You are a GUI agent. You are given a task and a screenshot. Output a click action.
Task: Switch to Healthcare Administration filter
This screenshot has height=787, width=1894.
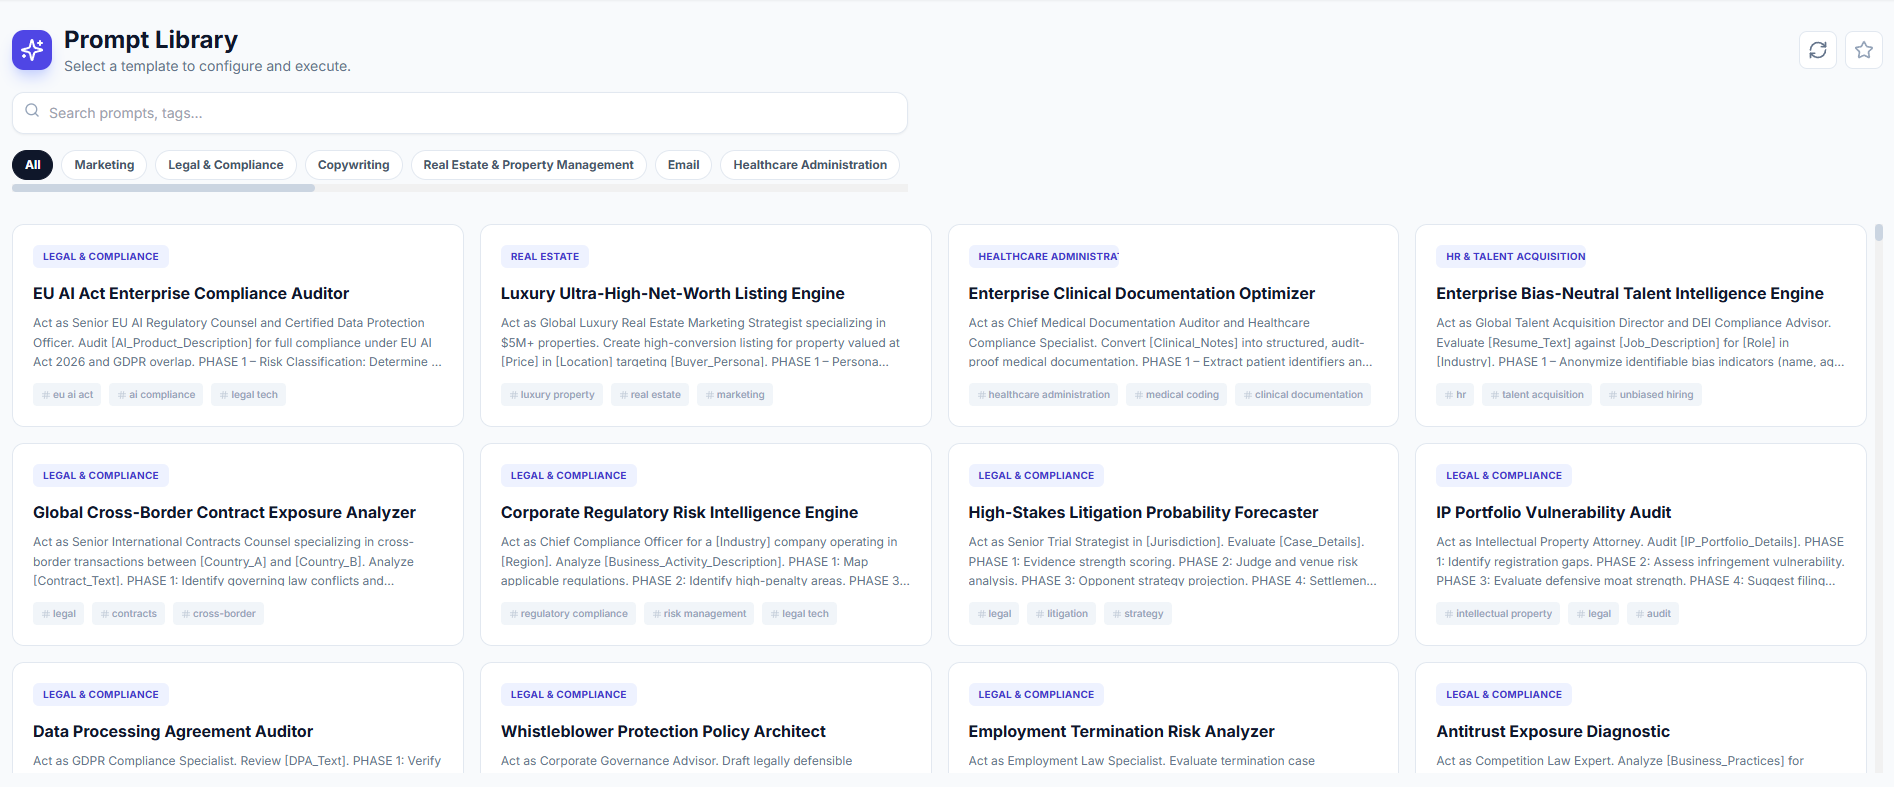(809, 165)
